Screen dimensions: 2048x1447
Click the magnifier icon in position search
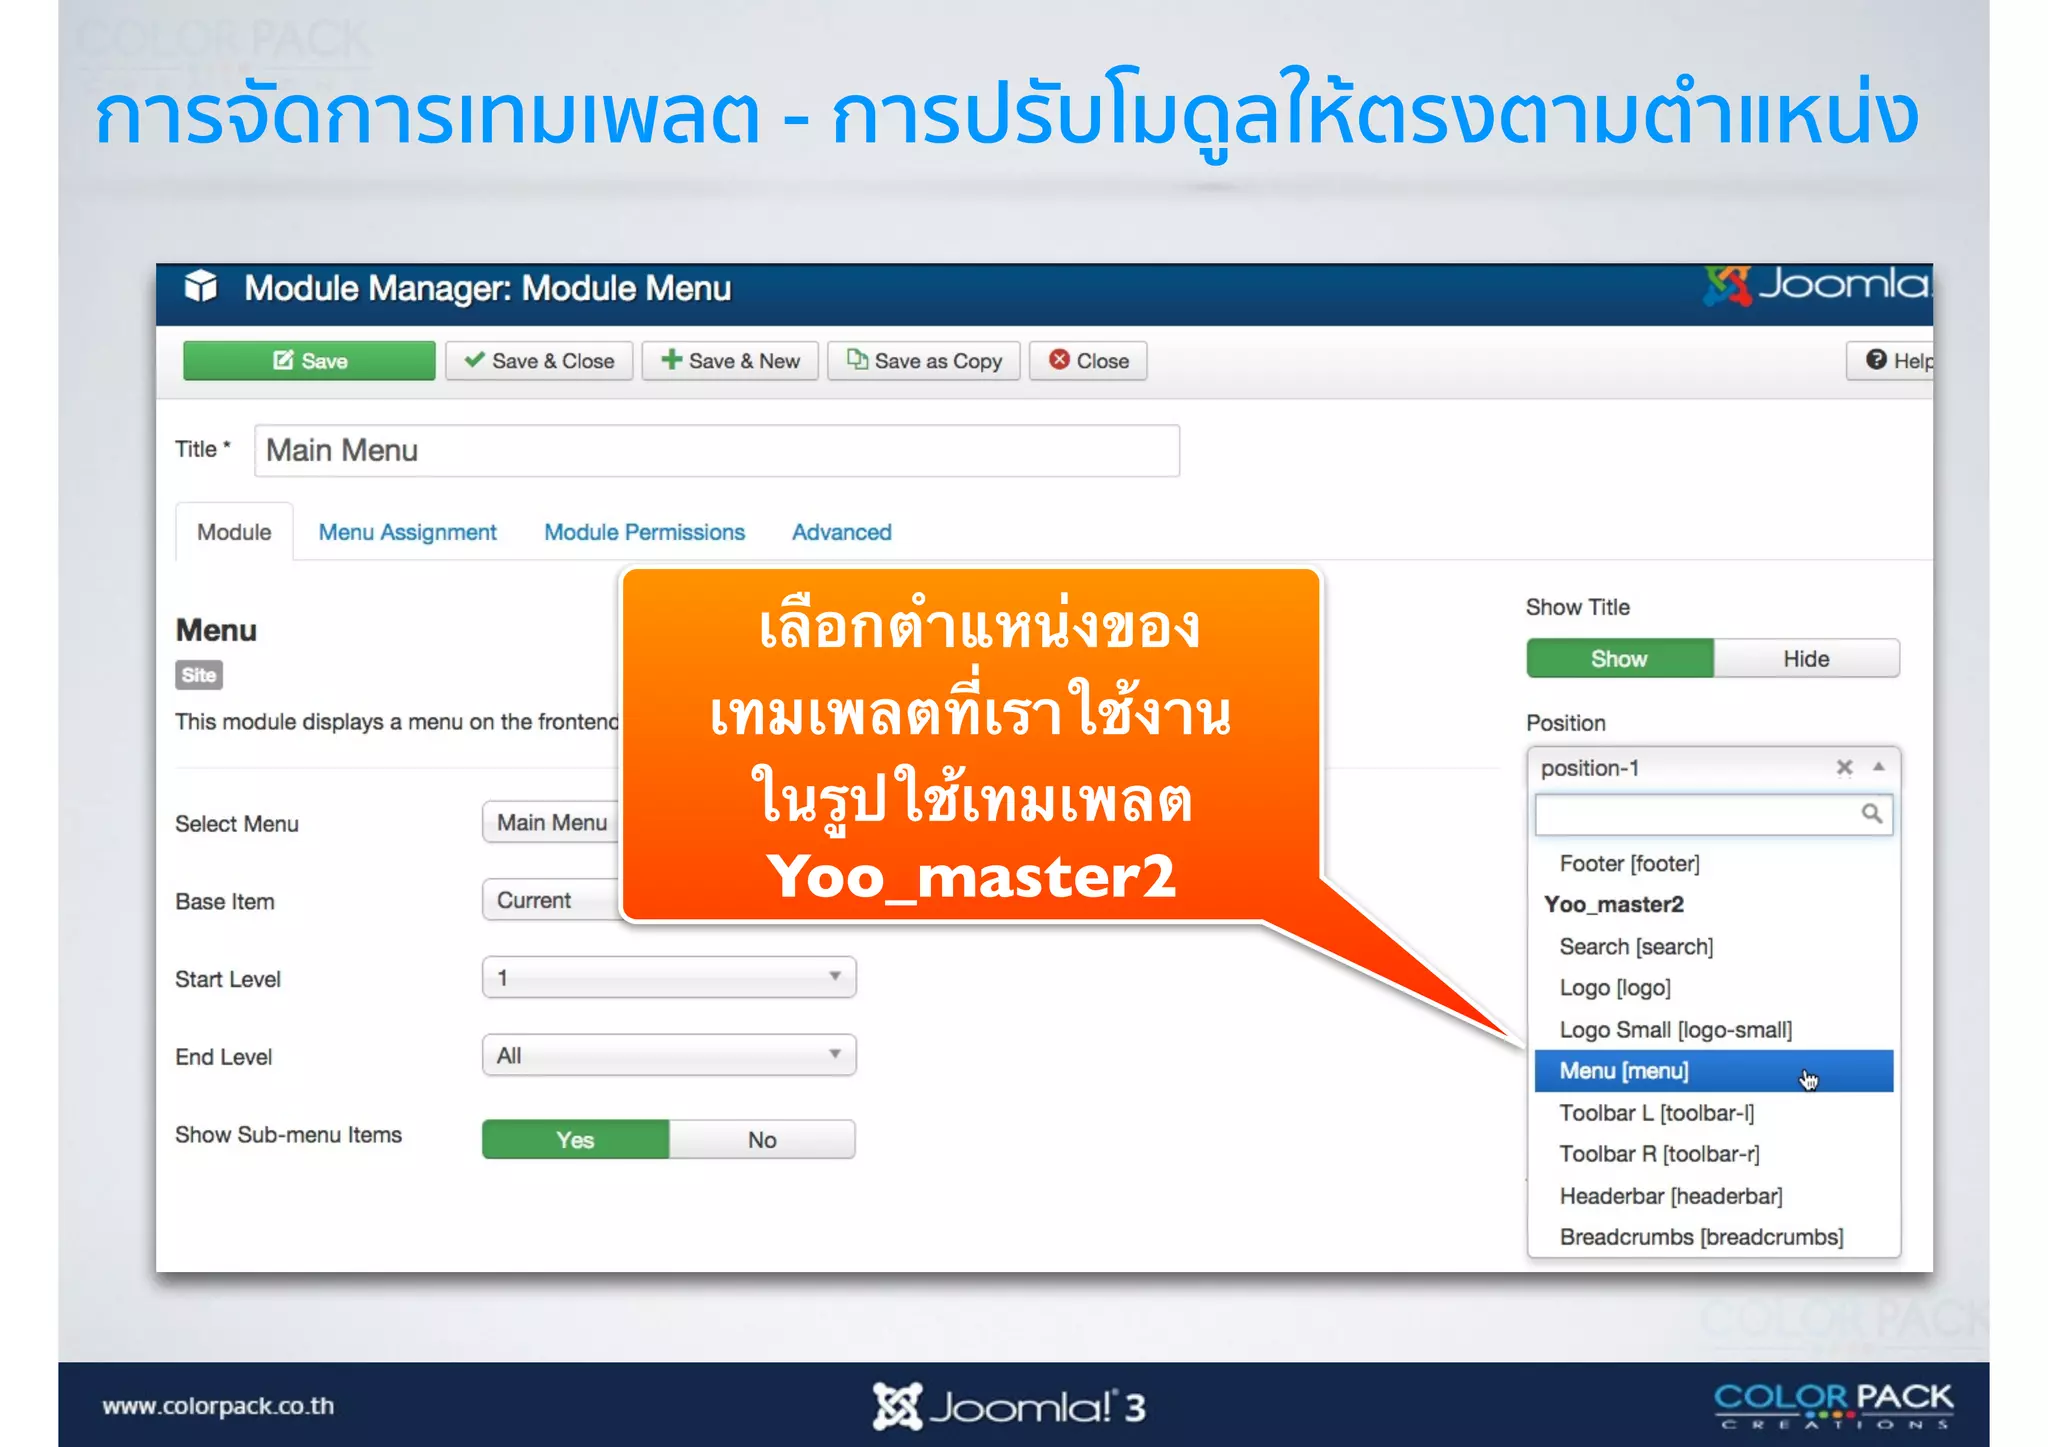[1871, 814]
